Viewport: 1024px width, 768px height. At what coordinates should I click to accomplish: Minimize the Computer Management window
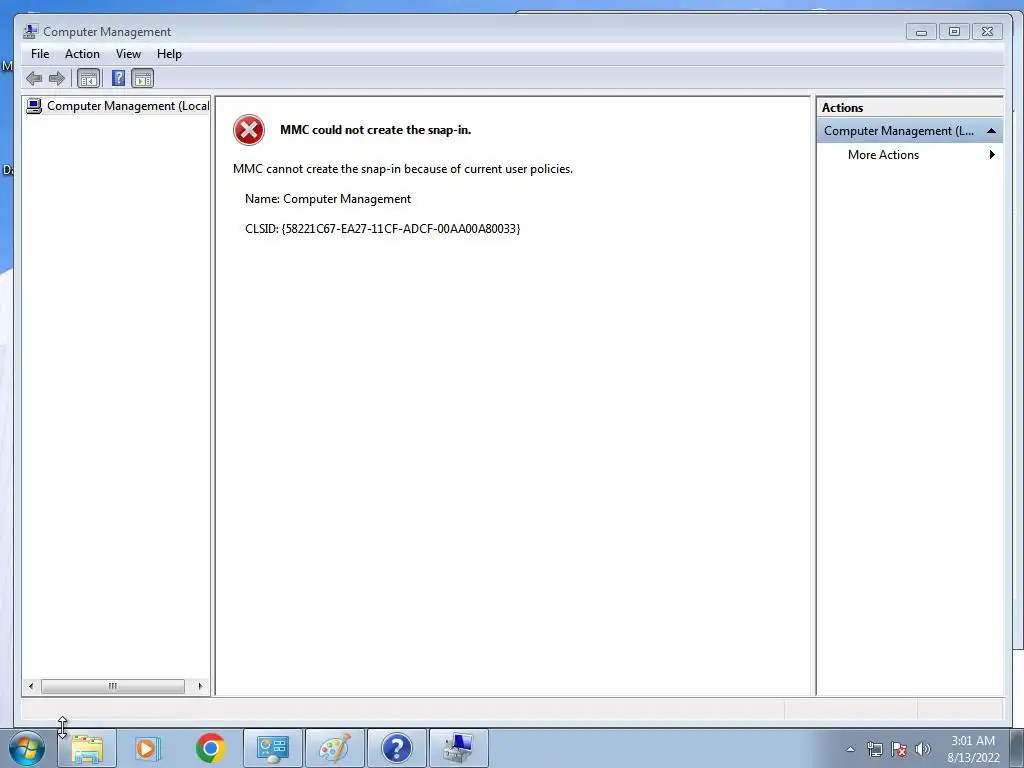(921, 31)
